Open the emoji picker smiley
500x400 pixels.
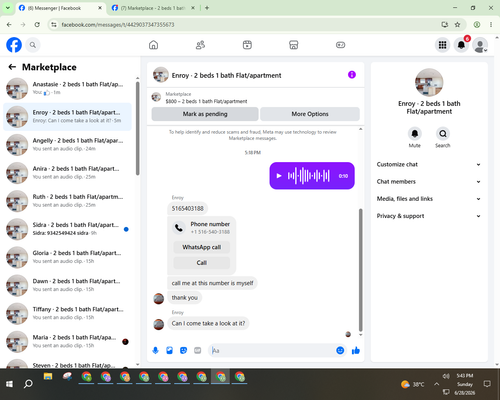pos(340,350)
